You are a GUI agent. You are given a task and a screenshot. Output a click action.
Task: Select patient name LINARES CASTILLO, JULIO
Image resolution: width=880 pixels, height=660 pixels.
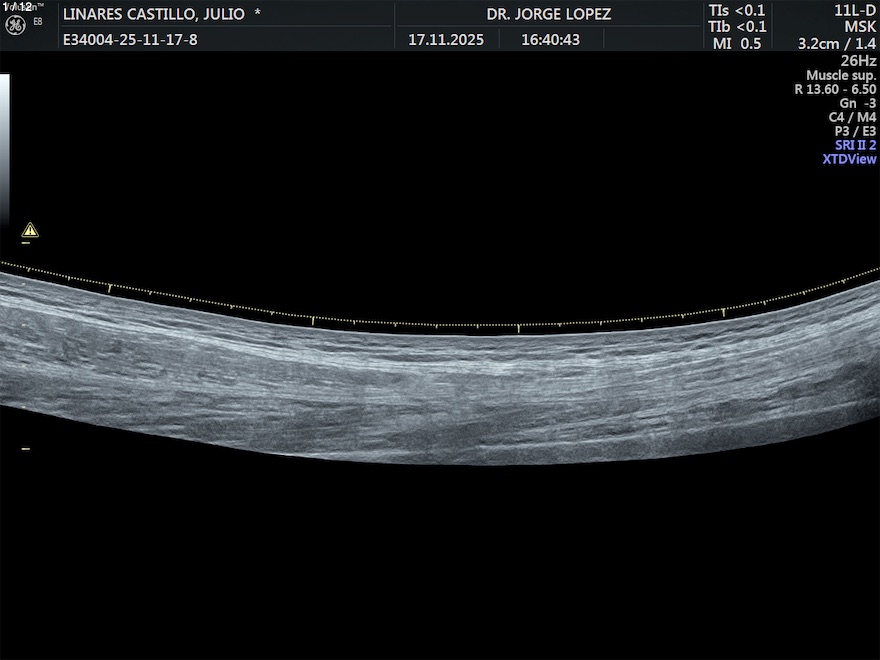tap(154, 14)
